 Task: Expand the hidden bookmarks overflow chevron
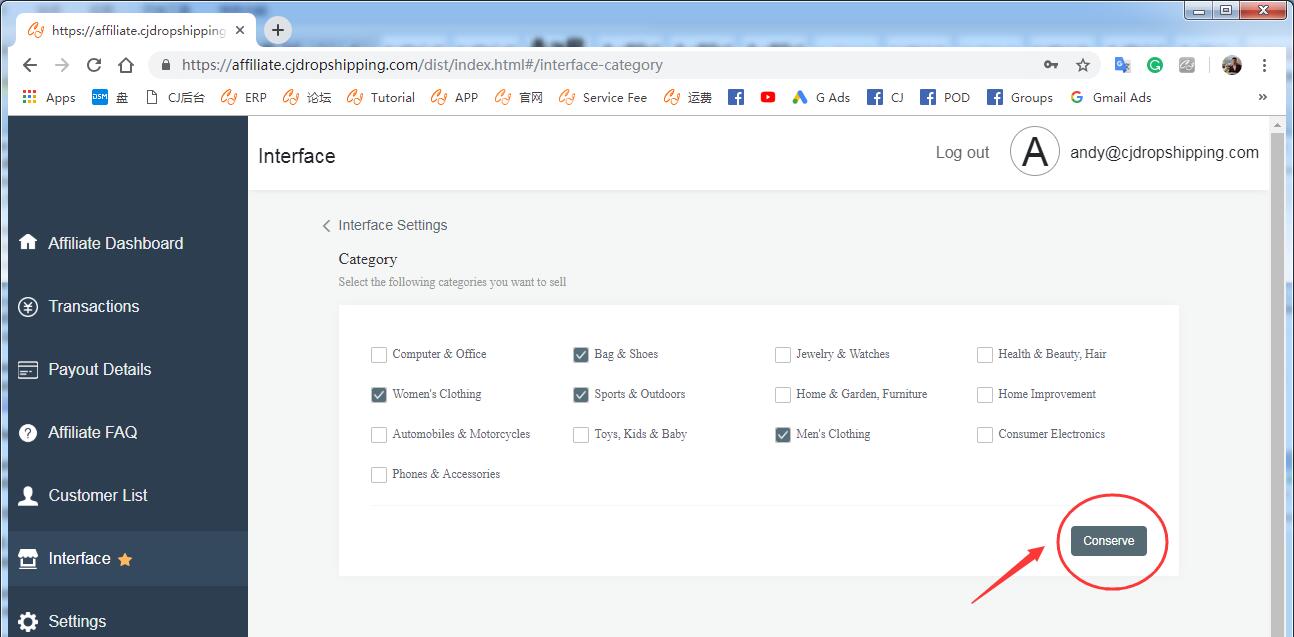click(1262, 97)
